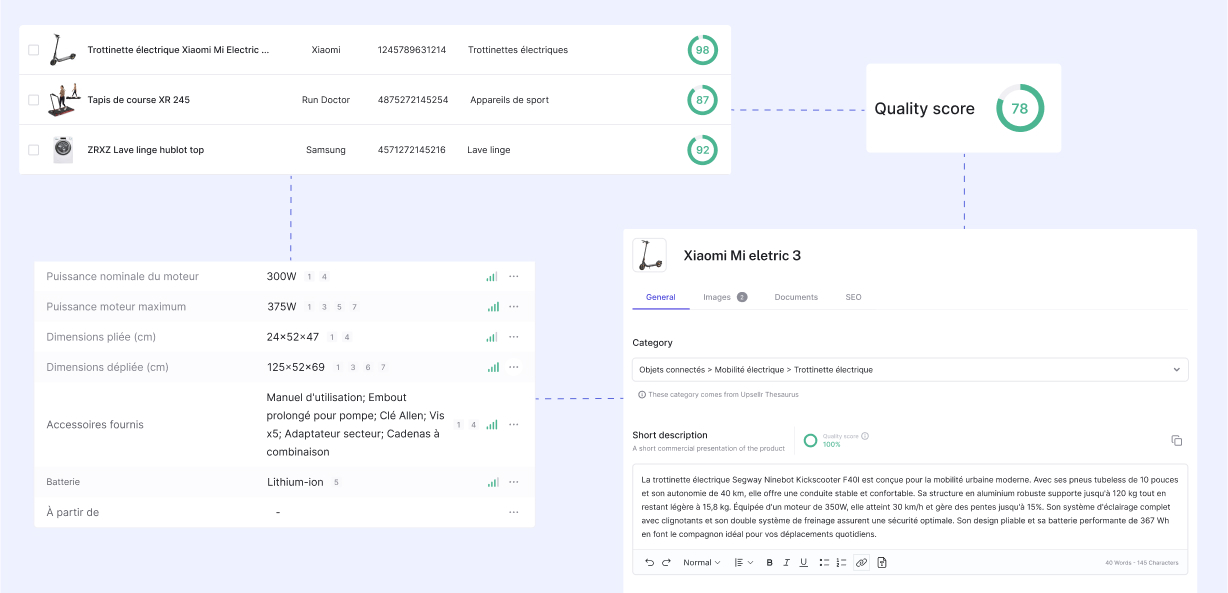Open the three-dot menu for À partir de

(x=514, y=512)
